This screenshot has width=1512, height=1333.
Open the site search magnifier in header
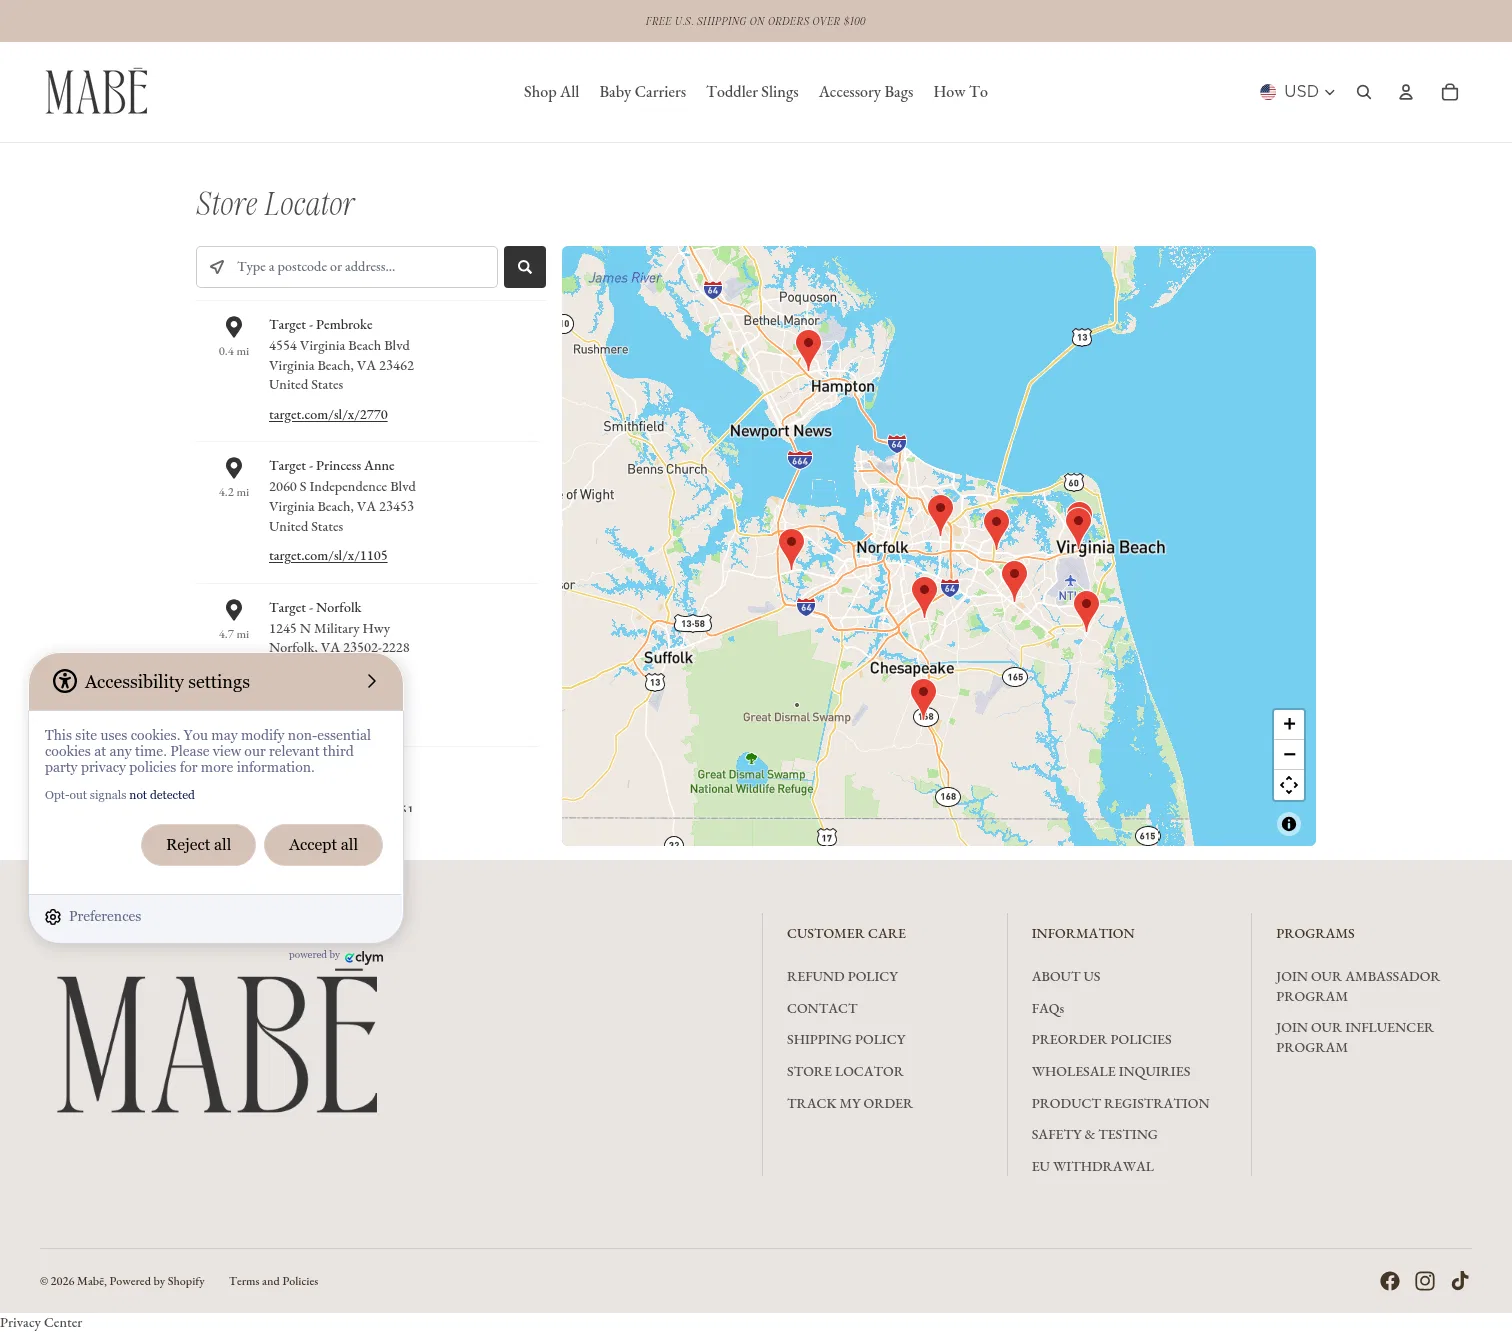tap(1363, 92)
